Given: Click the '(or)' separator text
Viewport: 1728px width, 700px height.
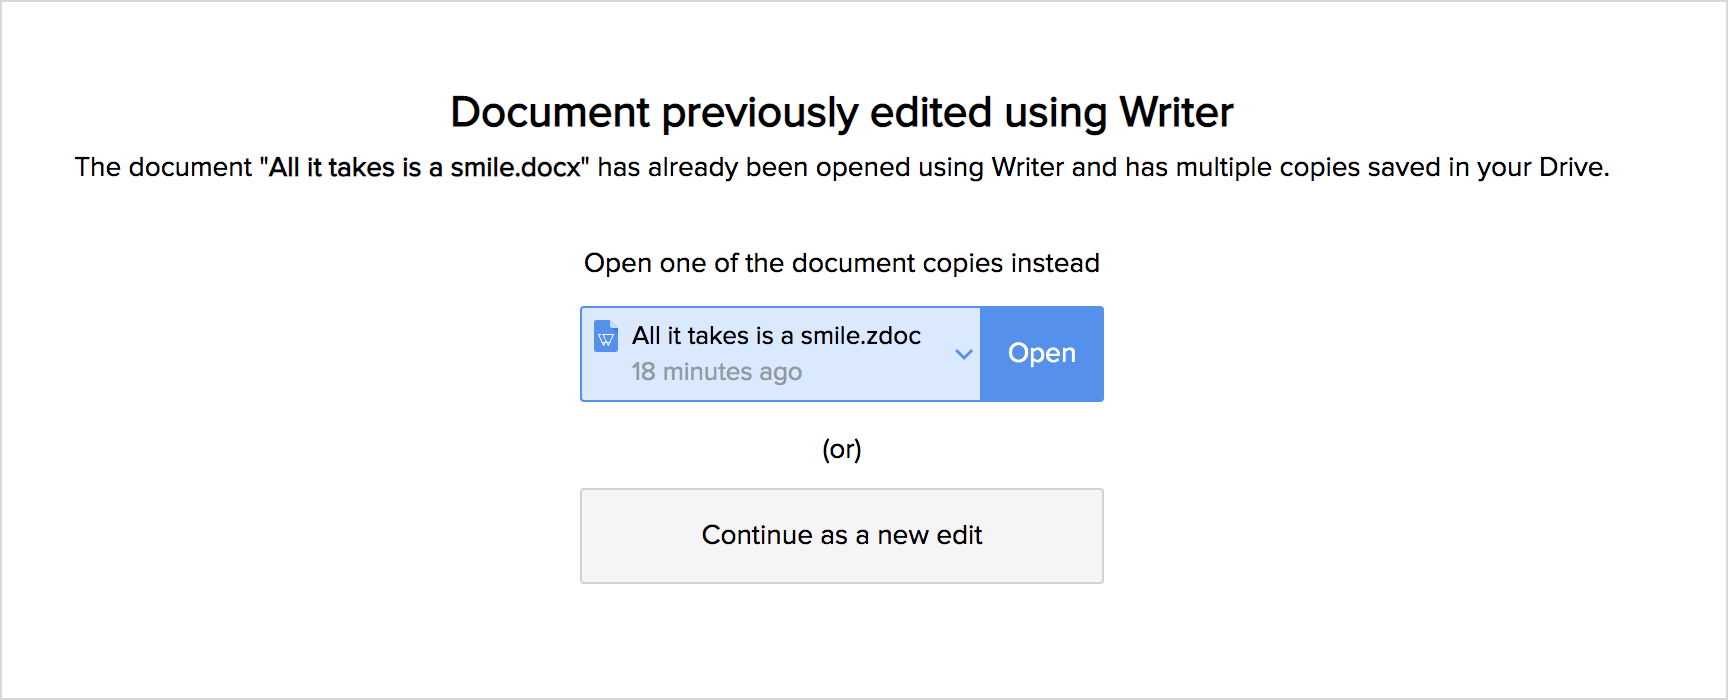Looking at the screenshot, I should point(842,450).
